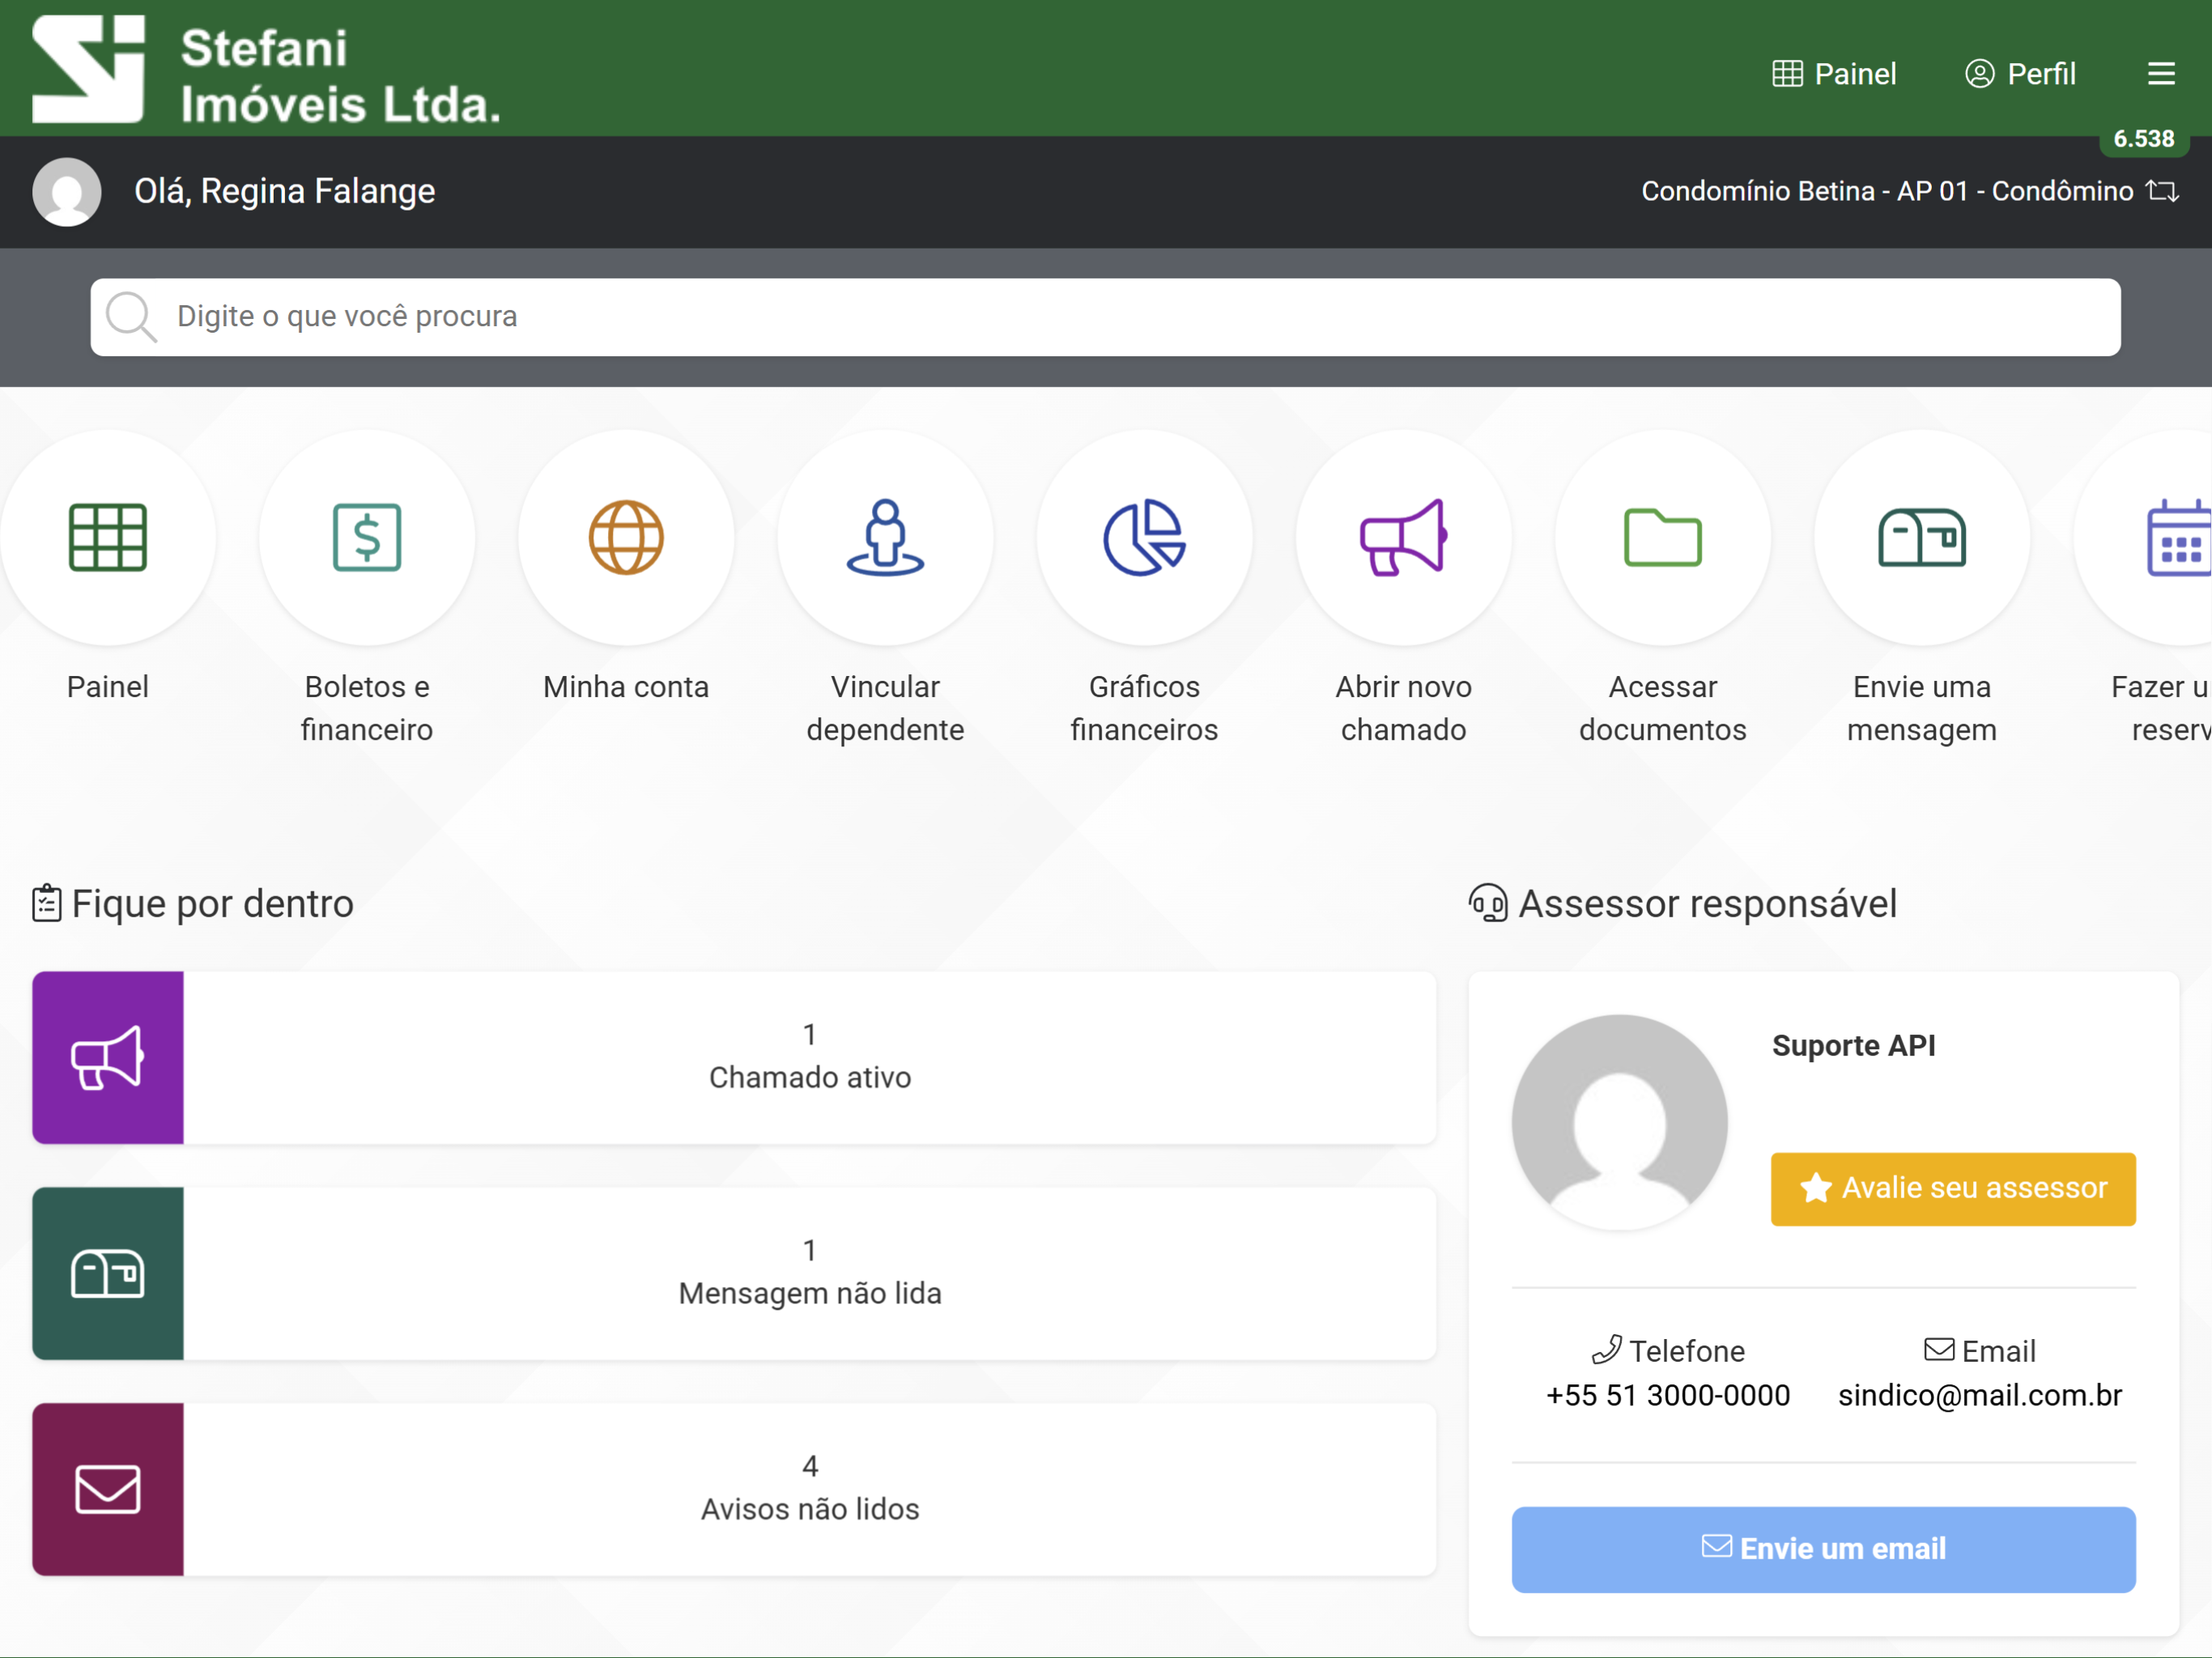Screen dimensions: 2212x1658
Task: Click the Painel shortcut label
Action: 108,687
